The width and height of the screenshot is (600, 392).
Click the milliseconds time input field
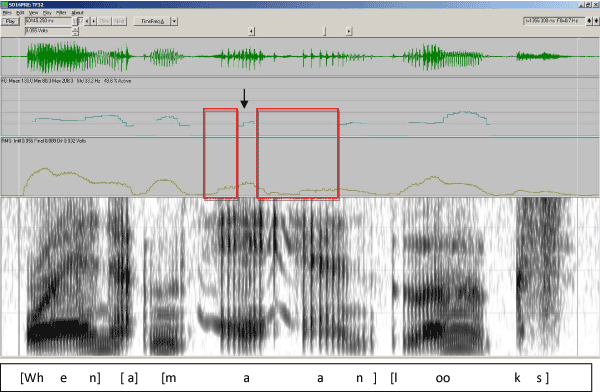[x=48, y=21]
